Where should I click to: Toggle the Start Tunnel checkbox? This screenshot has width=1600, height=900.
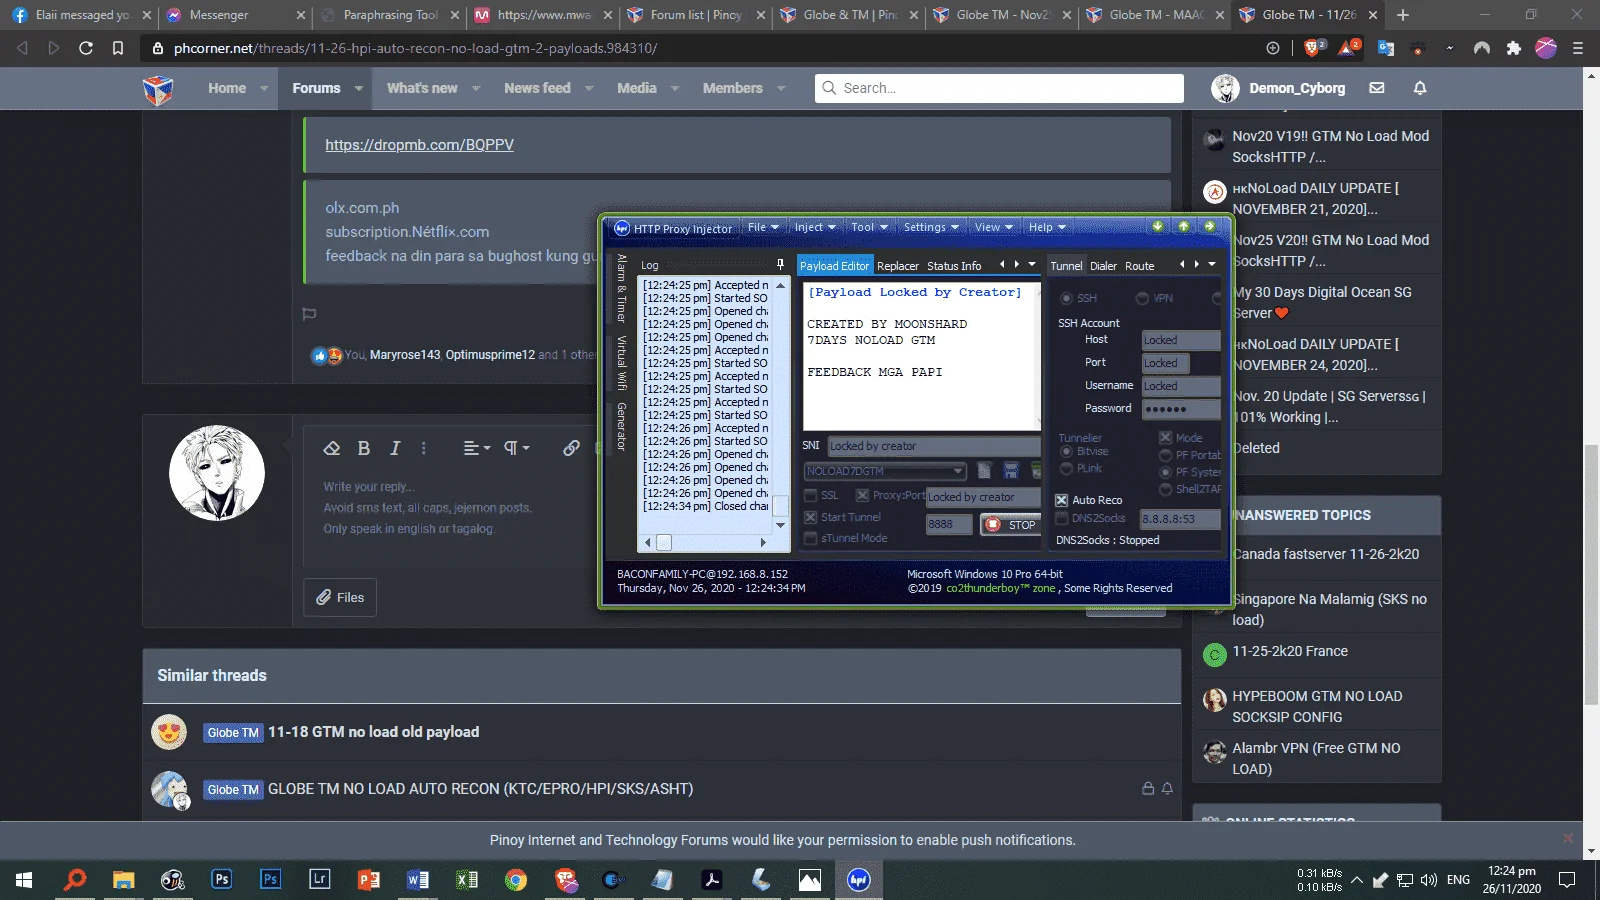[811, 517]
